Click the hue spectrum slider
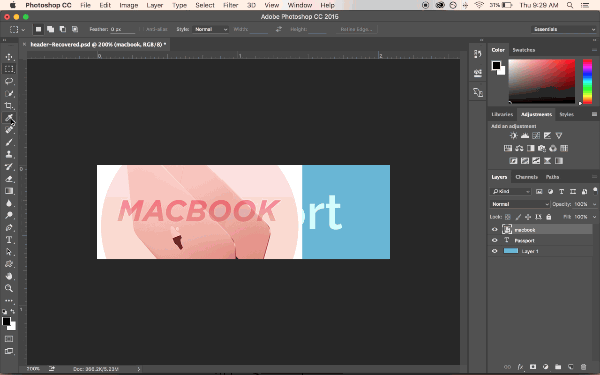 tap(587, 81)
